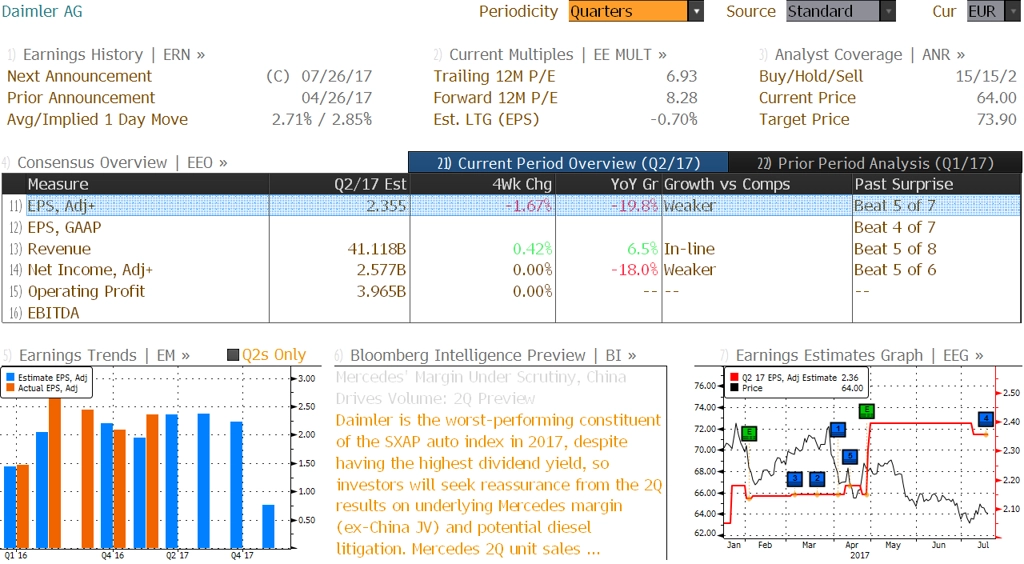Click green E earnings marker near February
Screen dimensions: 1024x564
pyautogui.click(x=750, y=432)
